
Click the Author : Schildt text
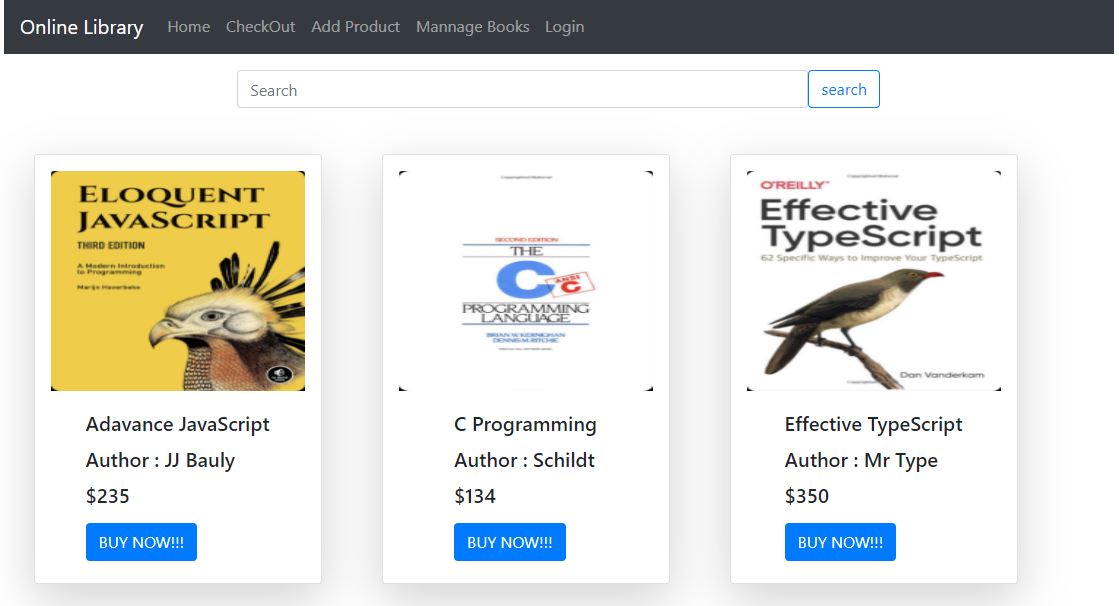coord(524,460)
